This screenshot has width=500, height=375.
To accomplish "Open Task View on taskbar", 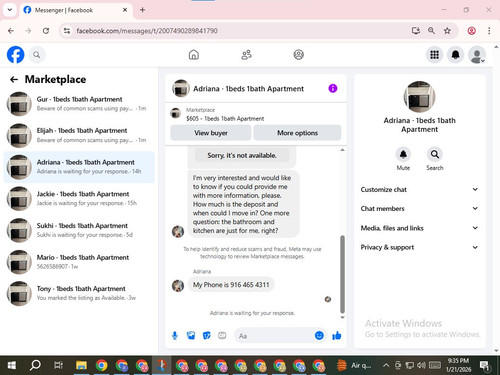I will coord(58,365).
